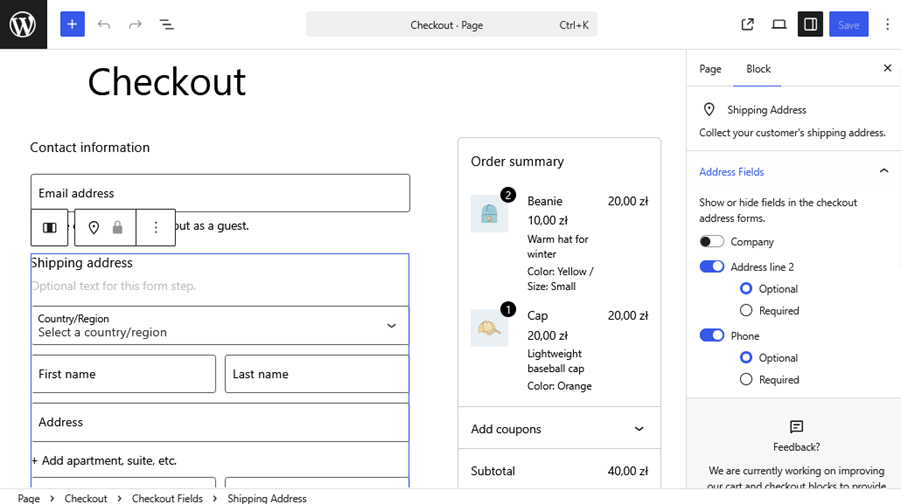
Task: Switch to the Page tab
Action: [x=710, y=68]
